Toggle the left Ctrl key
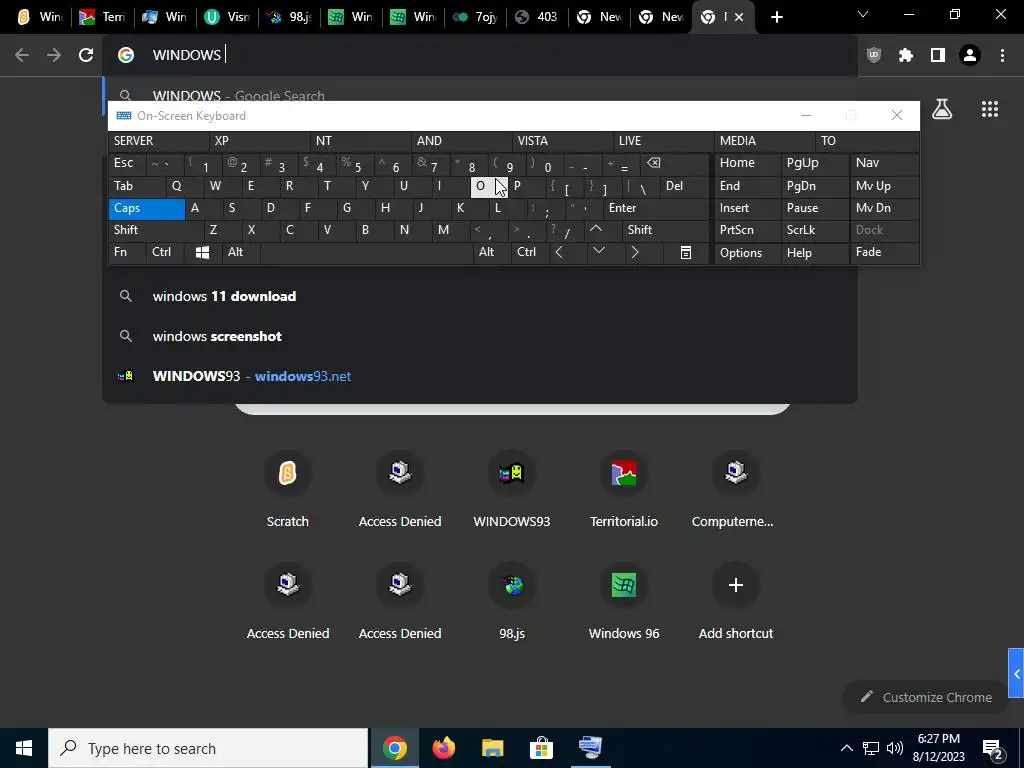 pyautogui.click(x=165, y=252)
